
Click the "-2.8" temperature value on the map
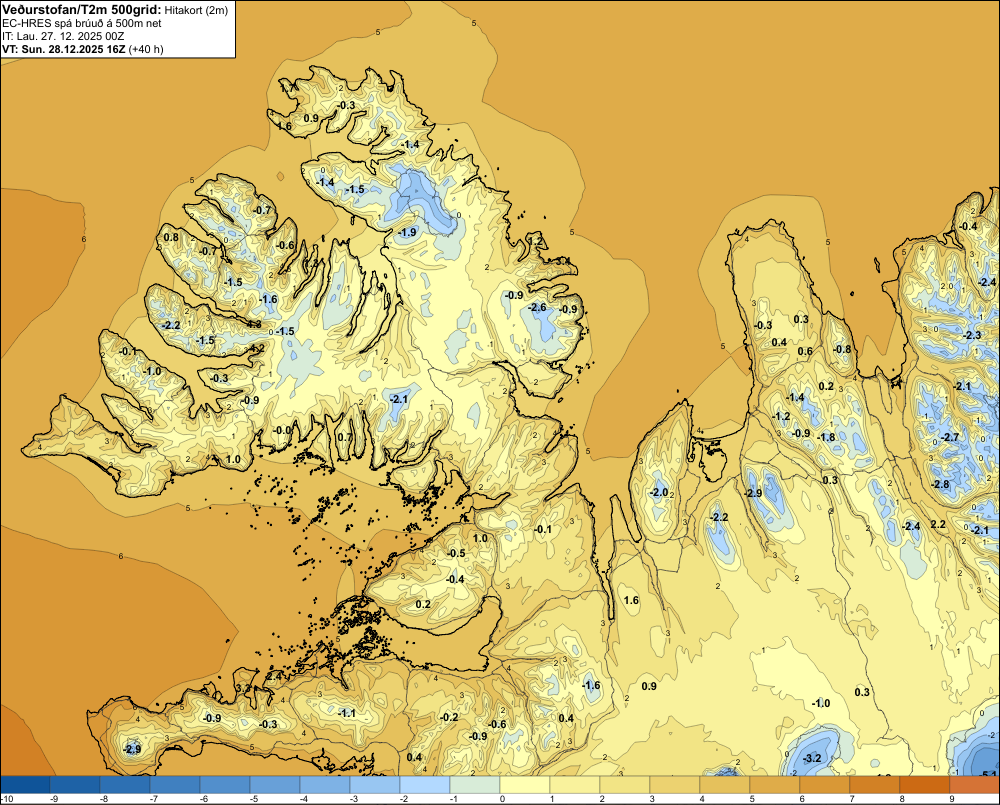[x=940, y=484]
